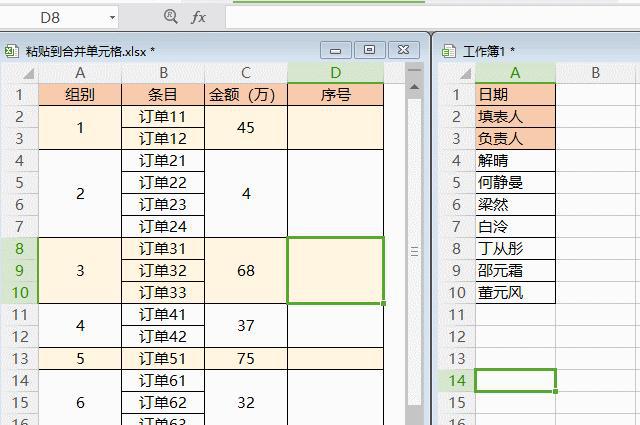Select header cell 金额（万）
This screenshot has width=640, height=425.
coord(246,95)
